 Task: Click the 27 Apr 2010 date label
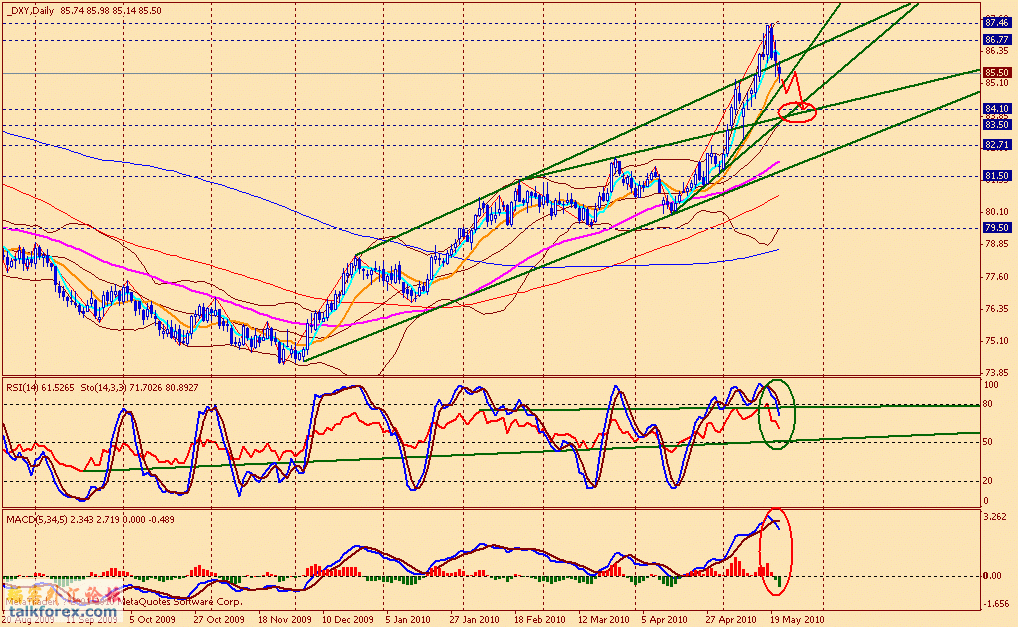click(x=730, y=619)
